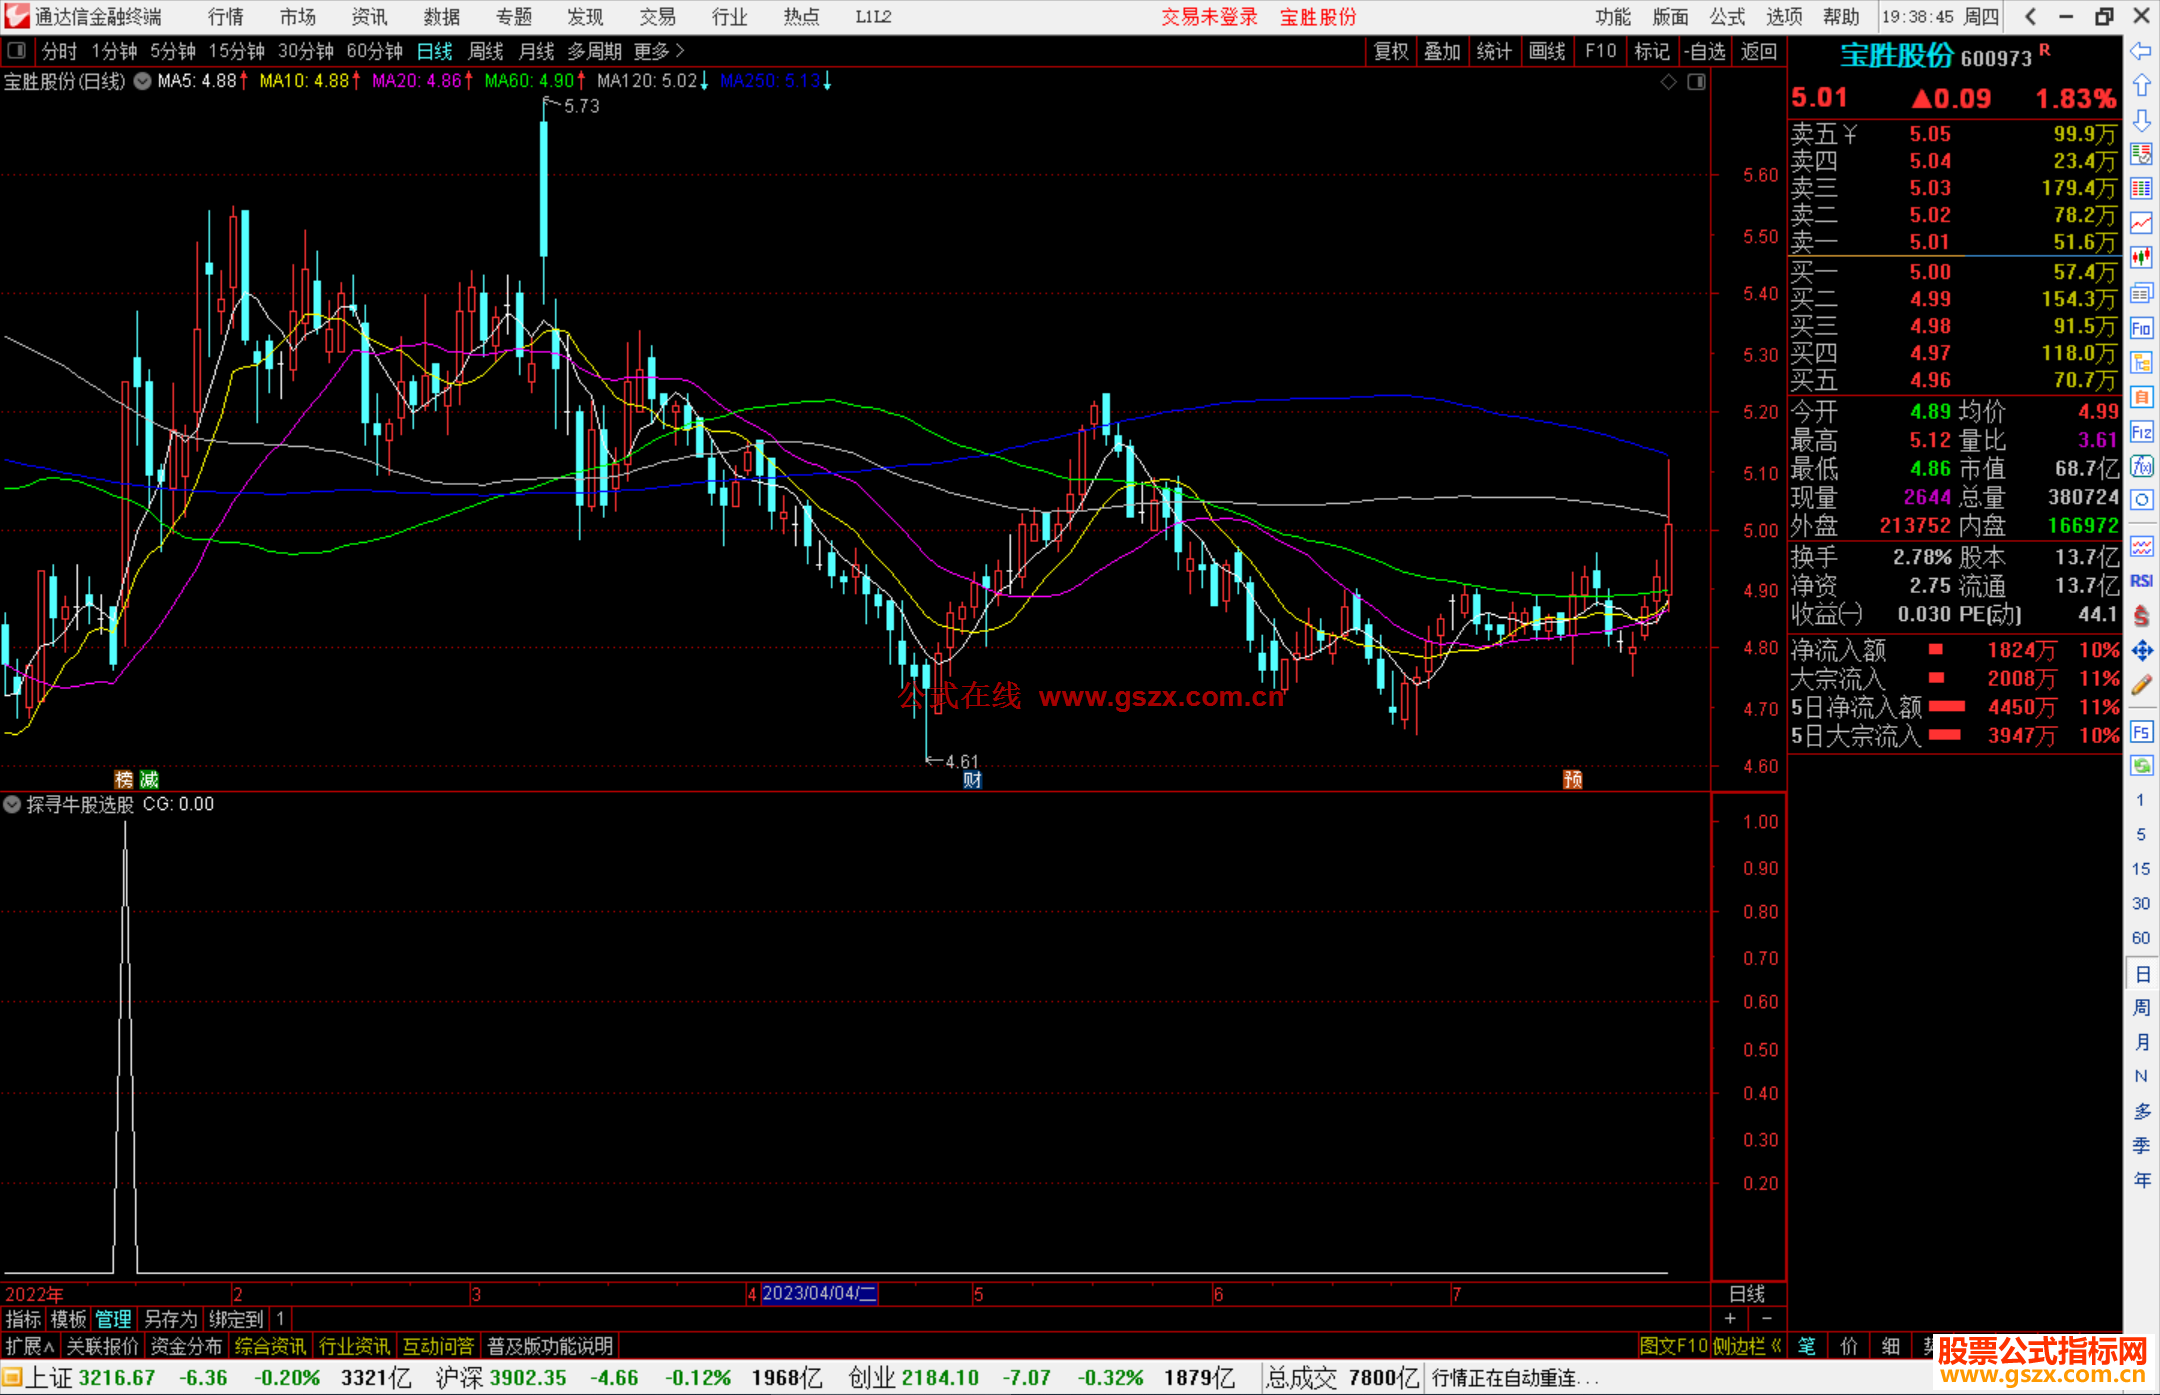Click the zoom-in plus at chart bottom right

[1730, 1319]
